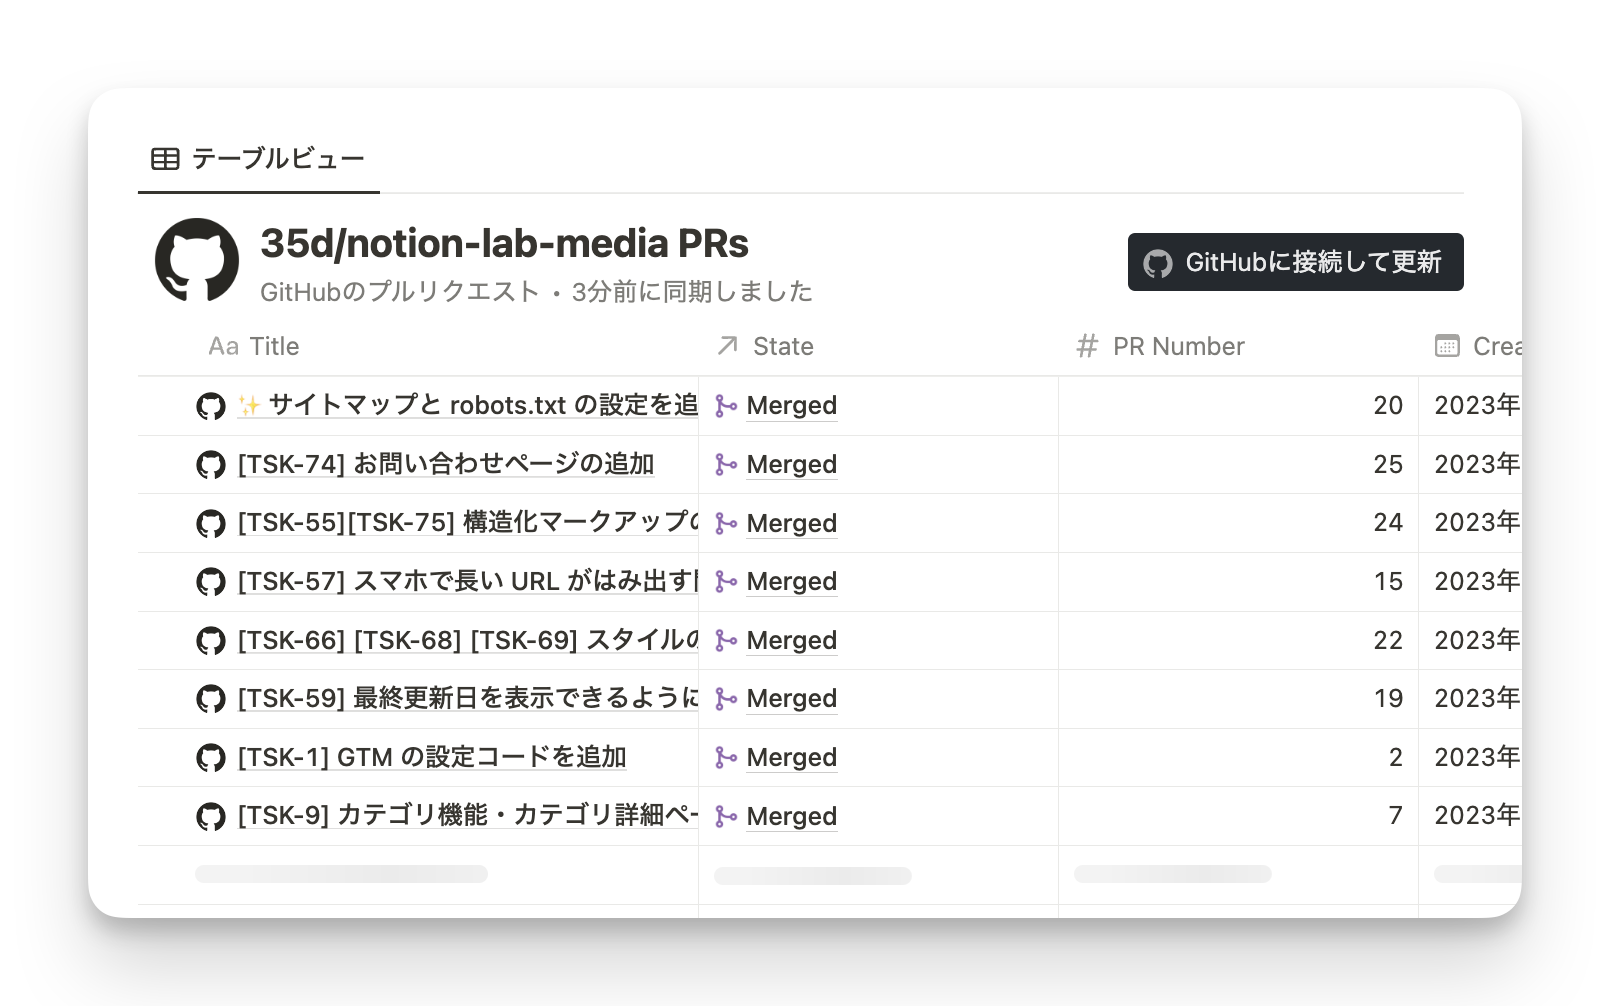Click the merge icon in the TSK-74 row
Viewport: 1610px width, 1006px height.
726,465
